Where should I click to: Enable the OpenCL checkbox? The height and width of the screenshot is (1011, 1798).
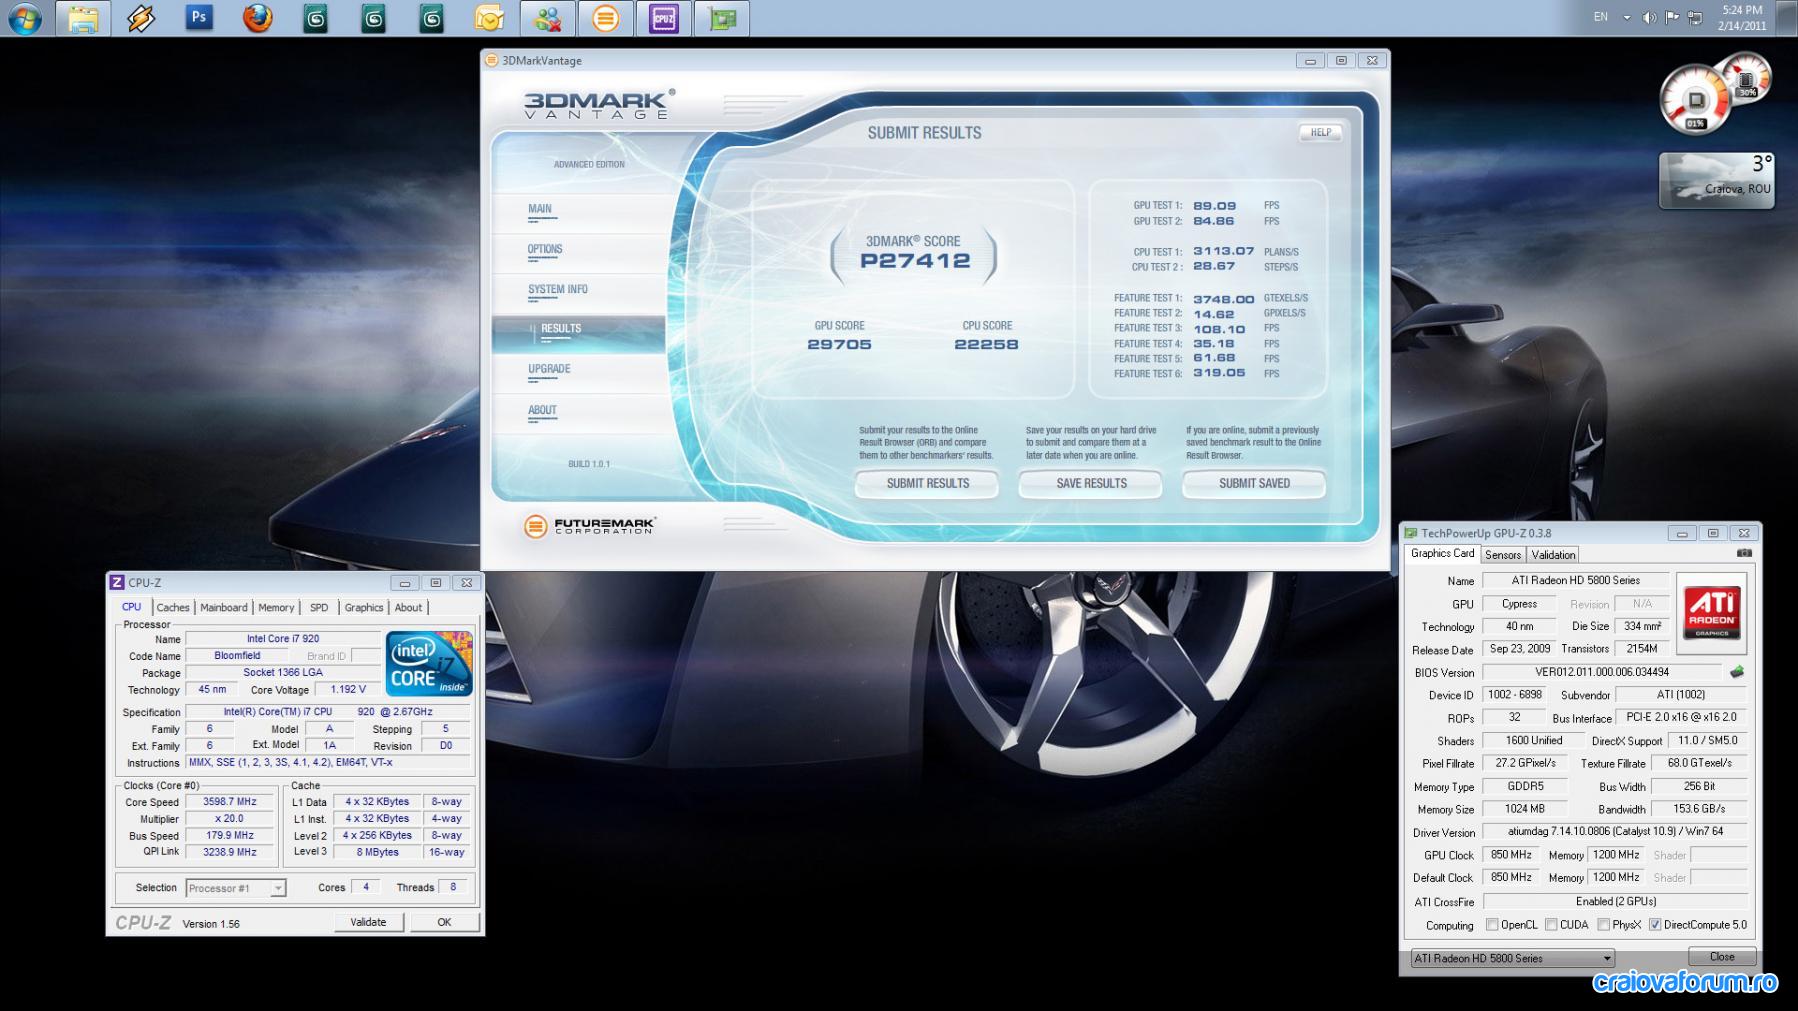(1492, 925)
